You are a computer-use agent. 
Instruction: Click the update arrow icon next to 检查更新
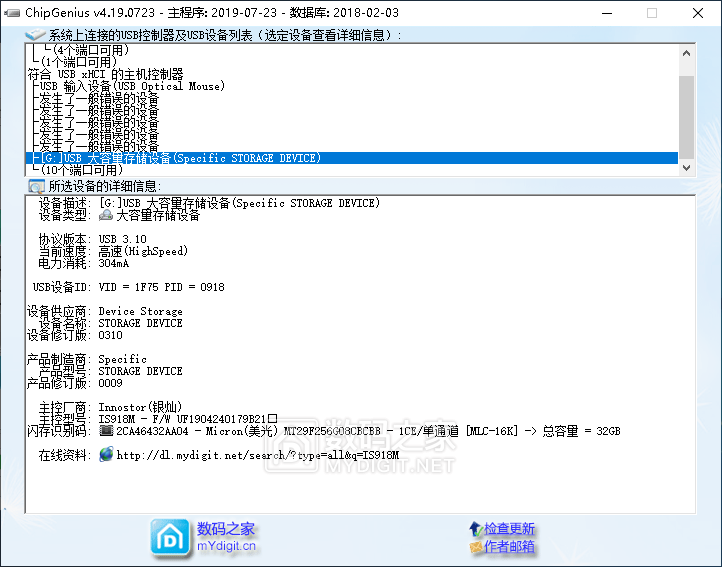476,528
